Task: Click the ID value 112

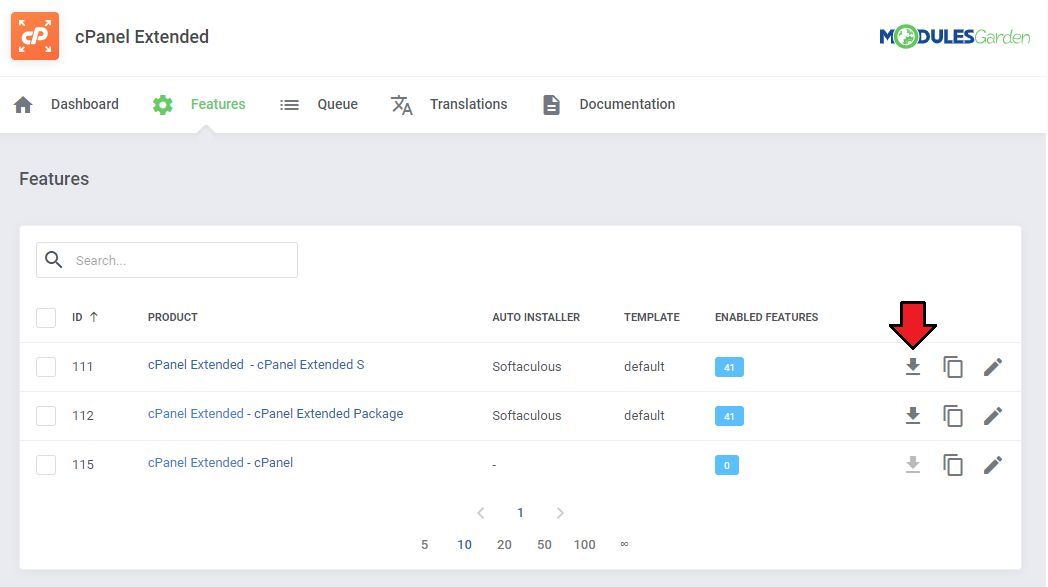Action: point(83,416)
